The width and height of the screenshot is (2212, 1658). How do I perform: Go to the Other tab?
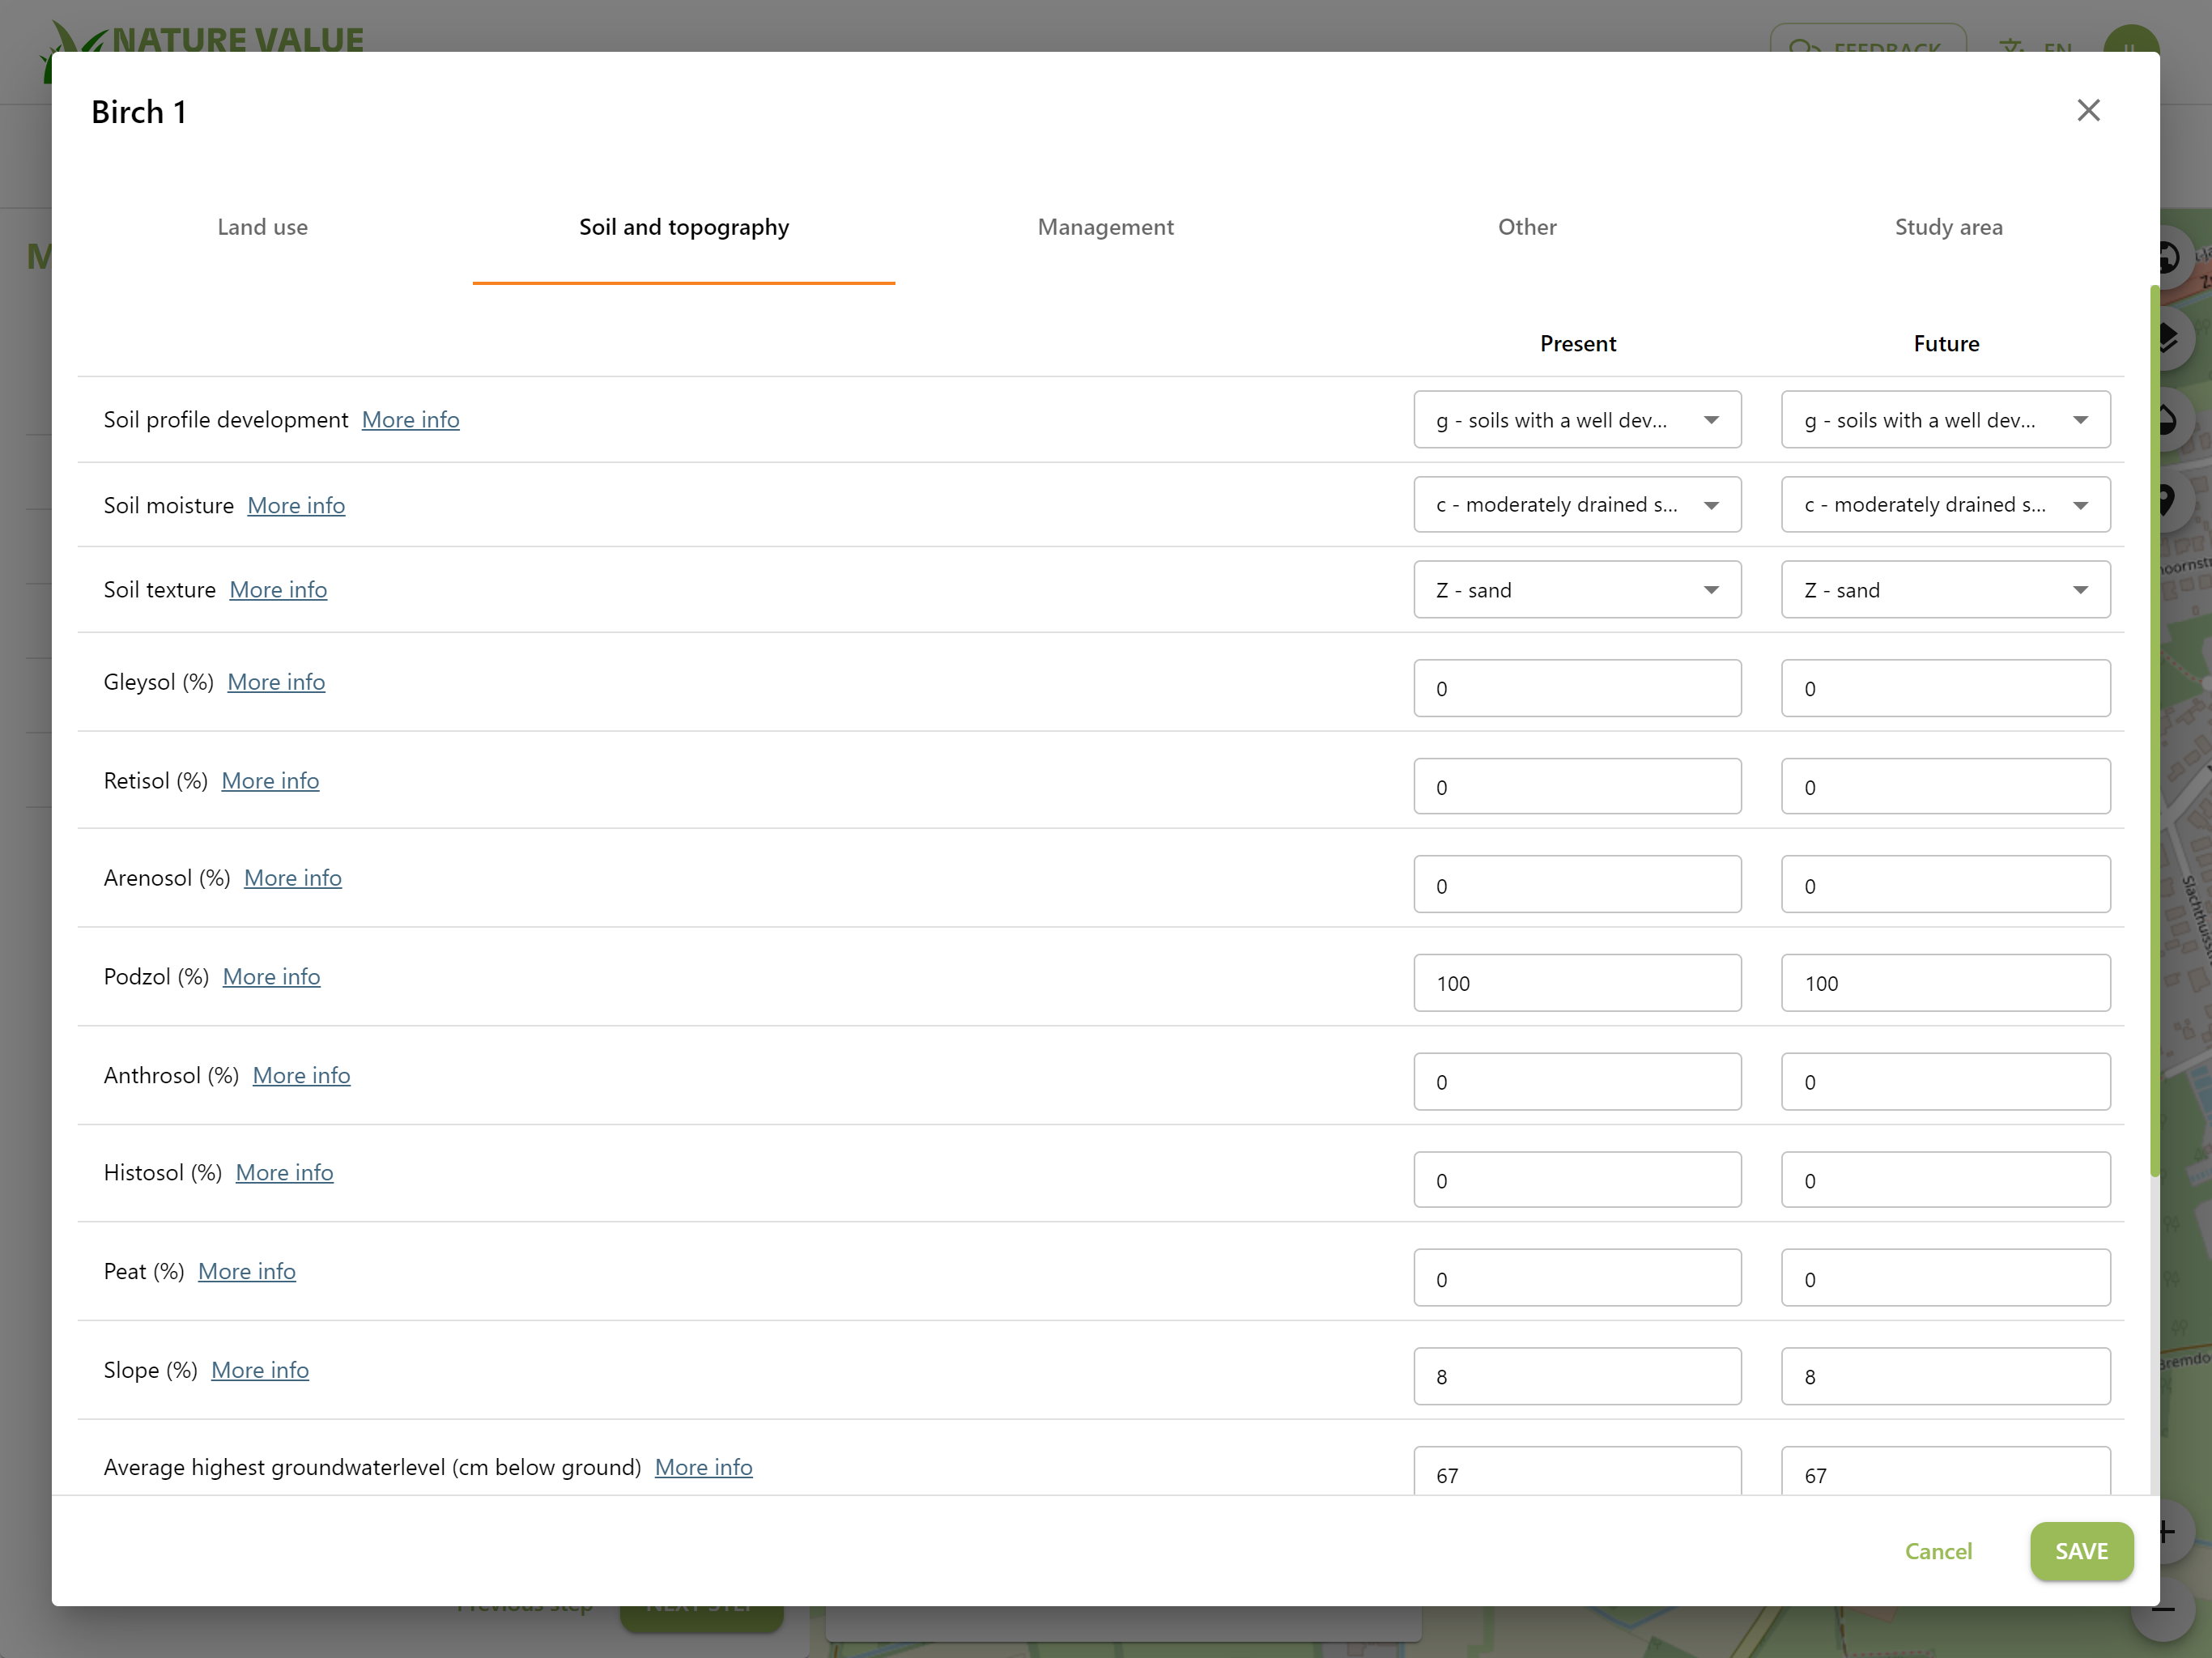[1527, 227]
